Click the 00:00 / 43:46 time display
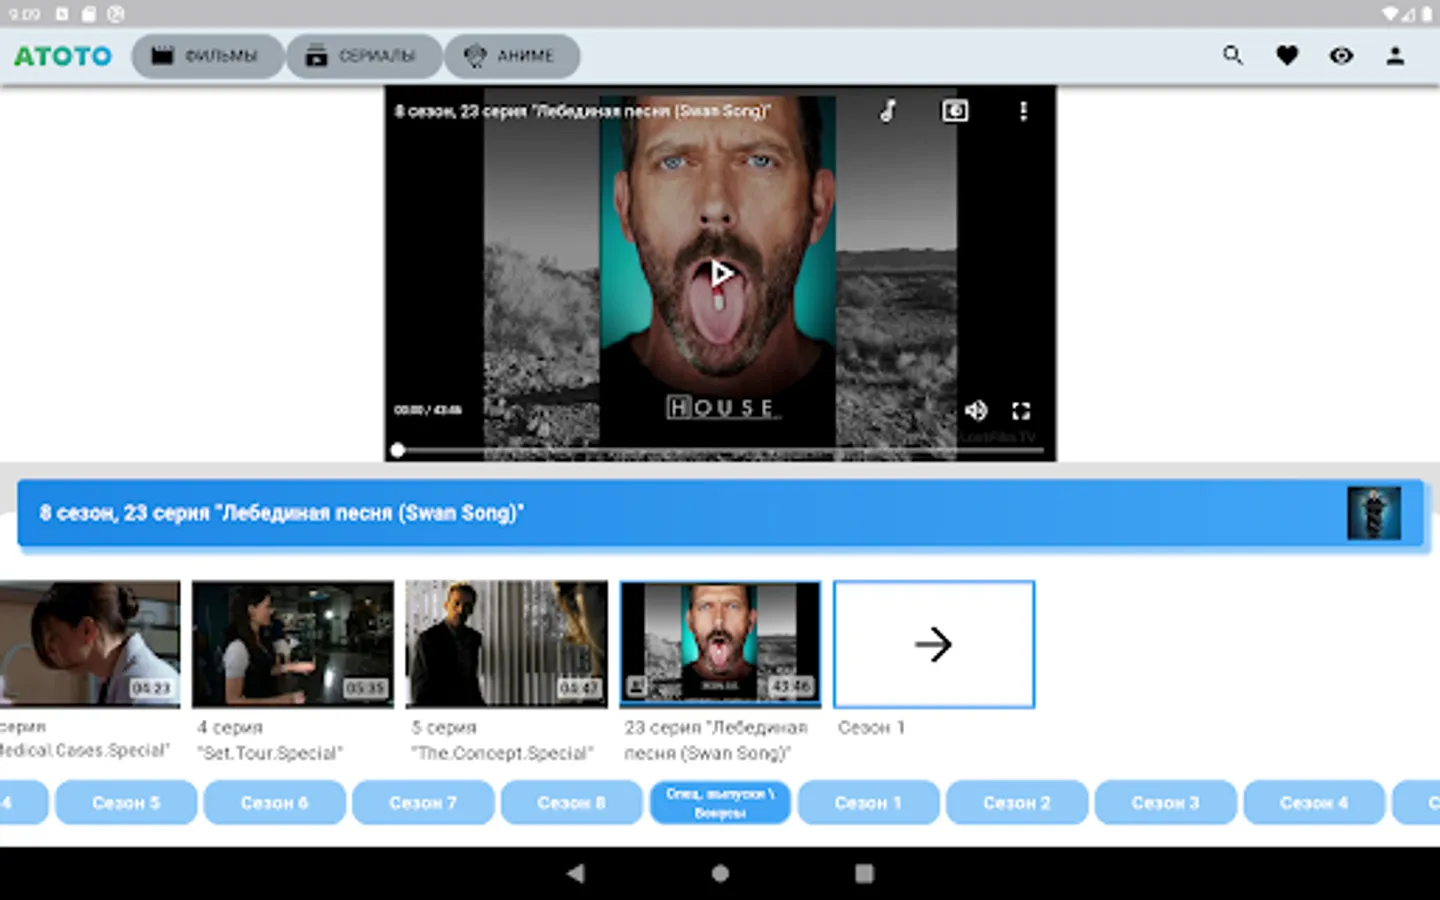This screenshot has width=1440, height=900. tap(428, 410)
